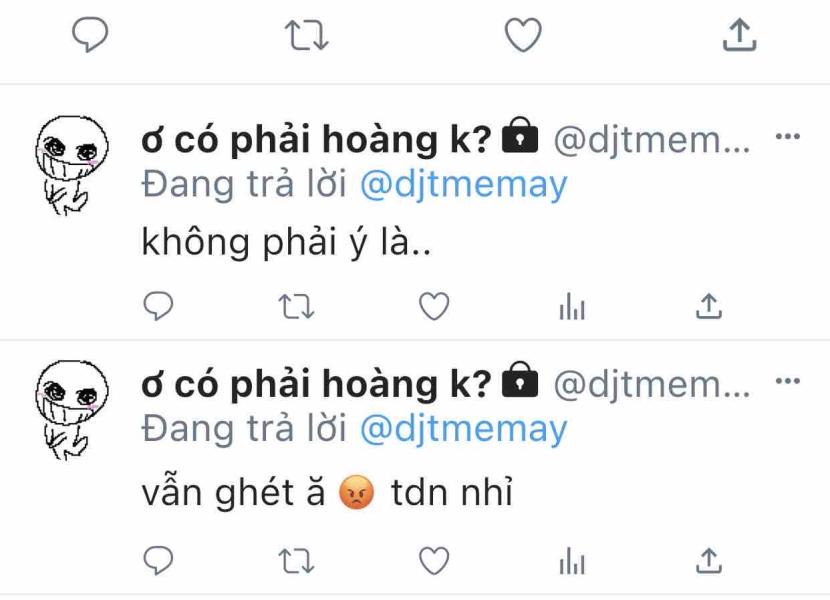This screenshot has height=600, width=830.
Task: View analytics of 'vẫn ghét ă' tweet
Action: (572, 561)
